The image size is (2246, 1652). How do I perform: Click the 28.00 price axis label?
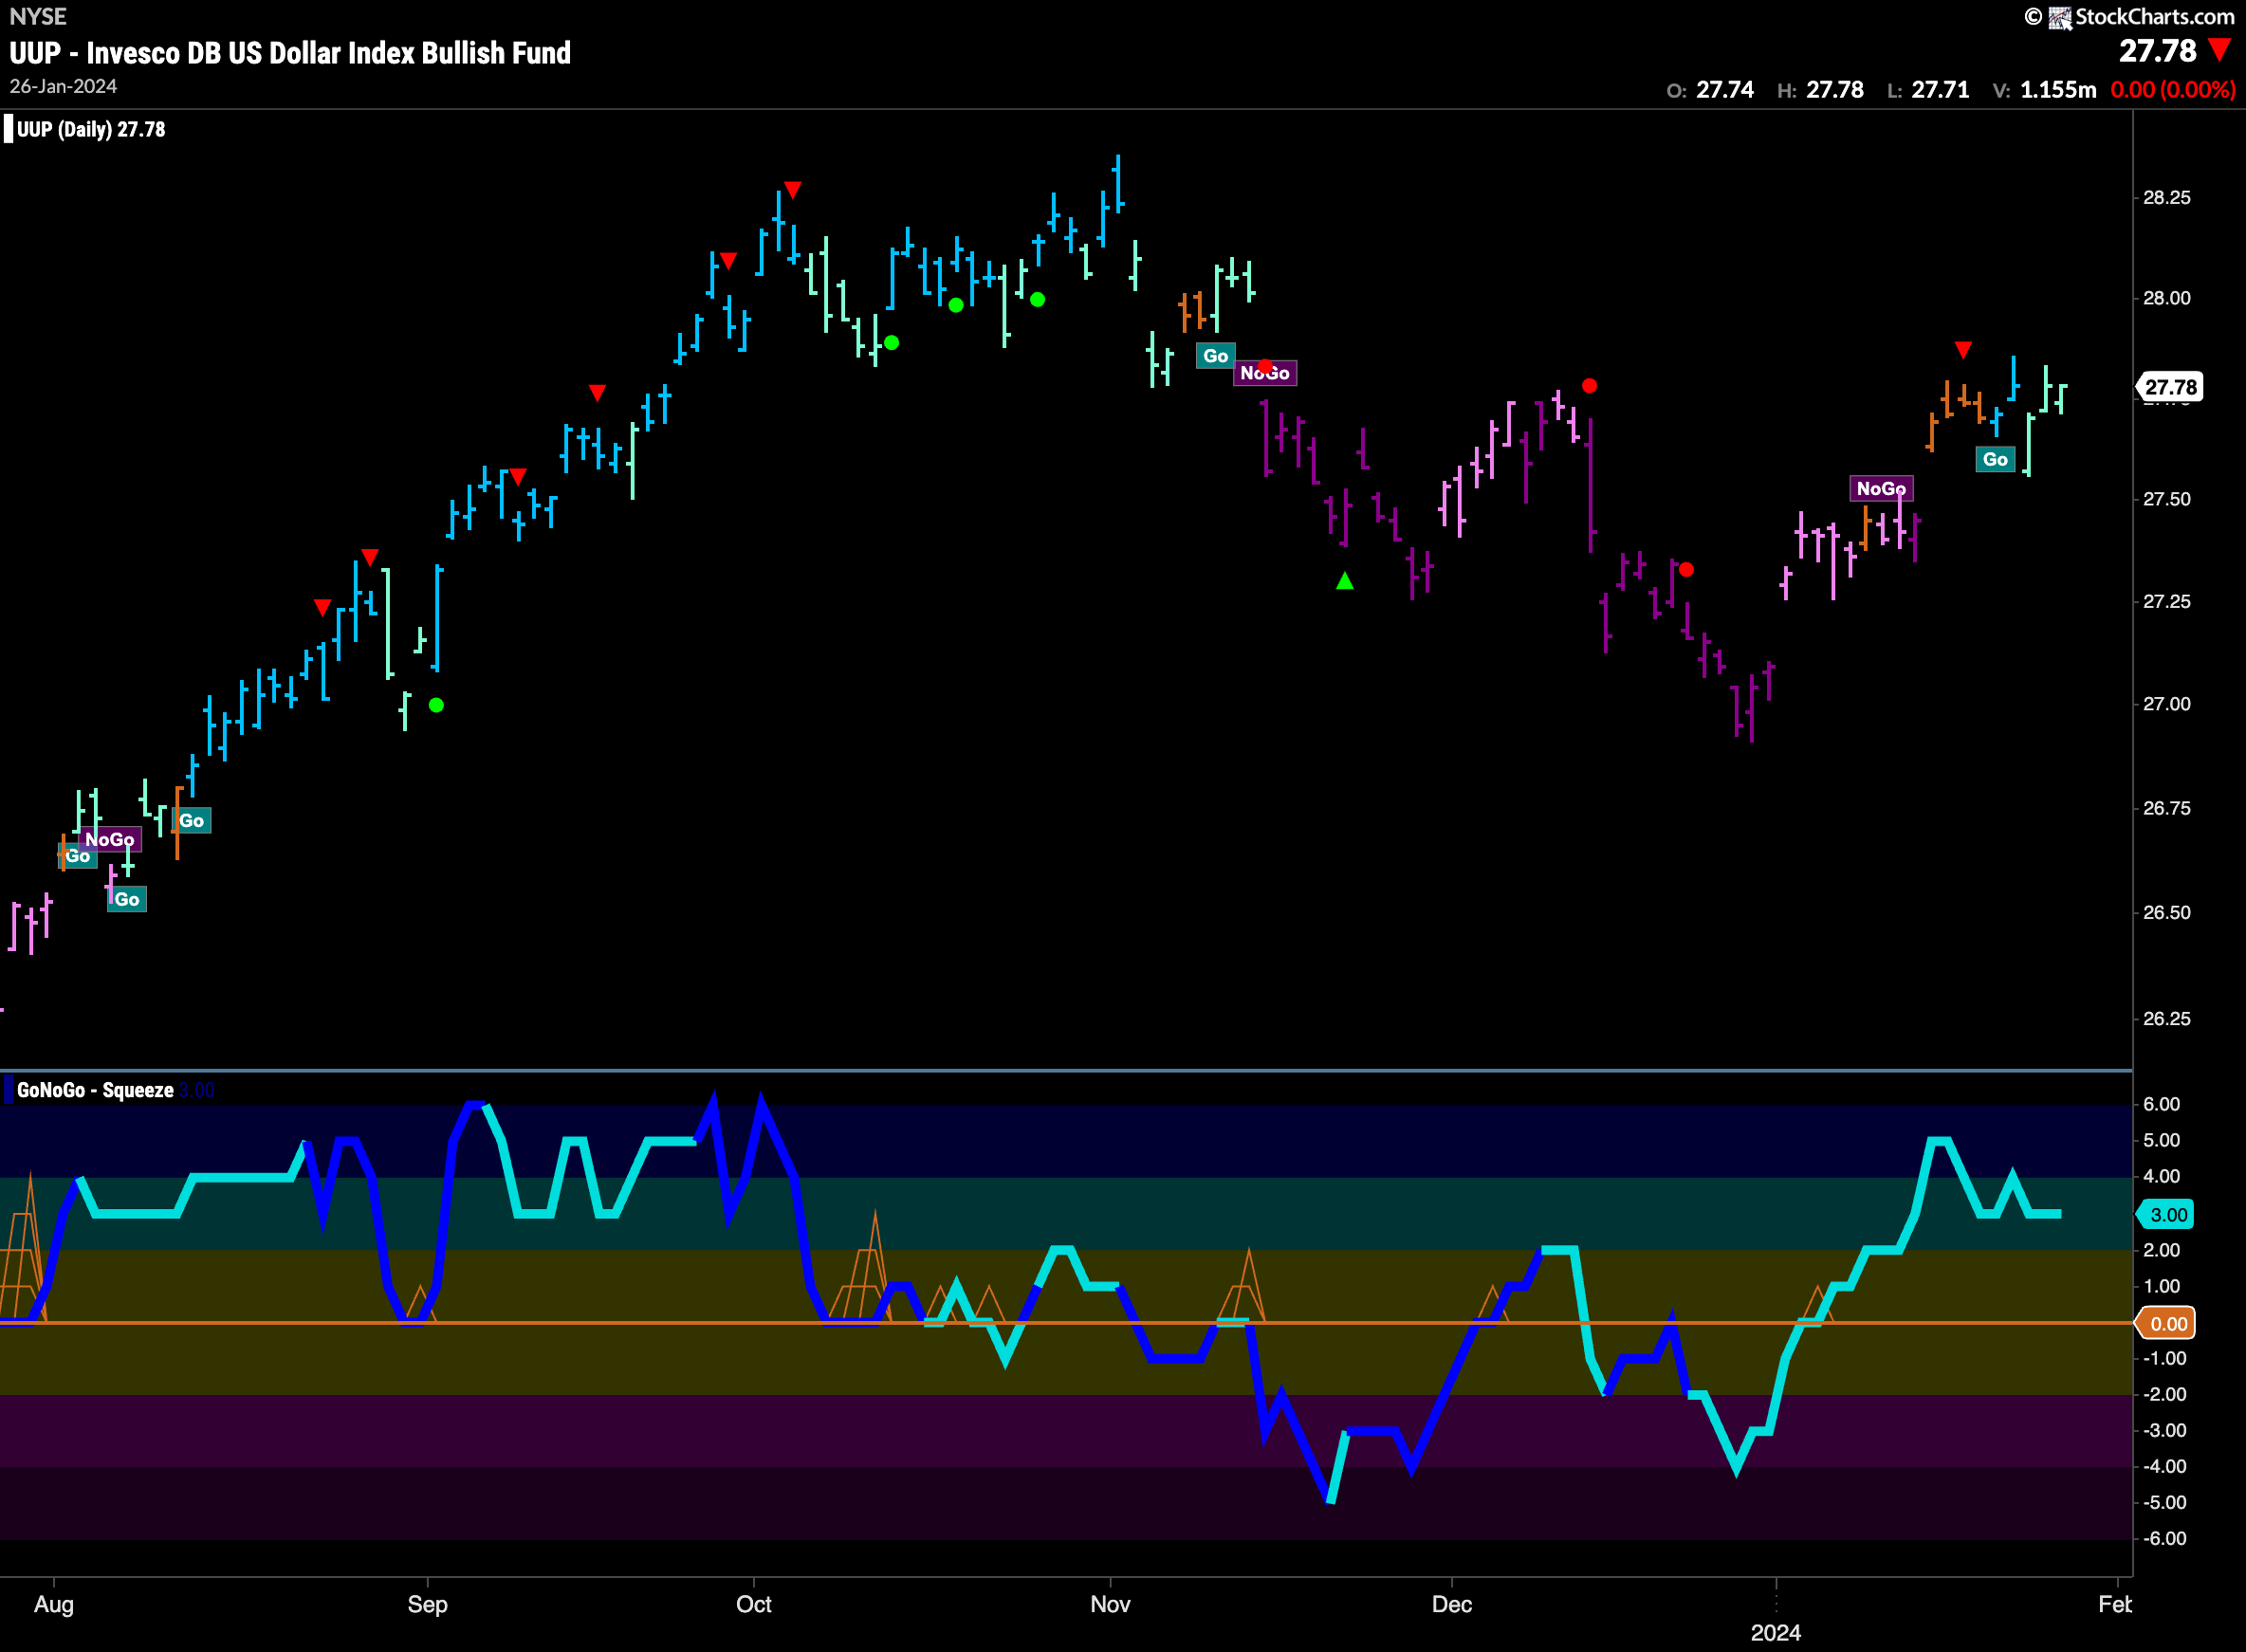pyautogui.click(x=2166, y=298)
